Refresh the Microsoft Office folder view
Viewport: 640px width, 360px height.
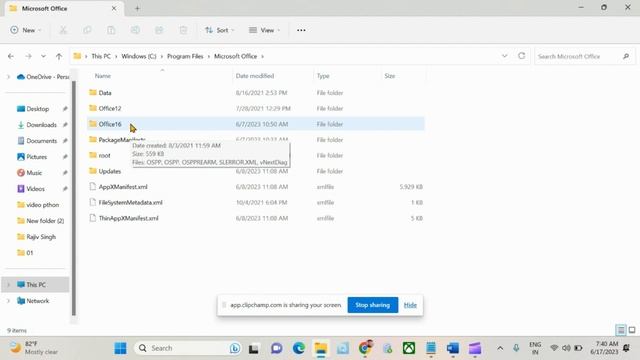521,56
